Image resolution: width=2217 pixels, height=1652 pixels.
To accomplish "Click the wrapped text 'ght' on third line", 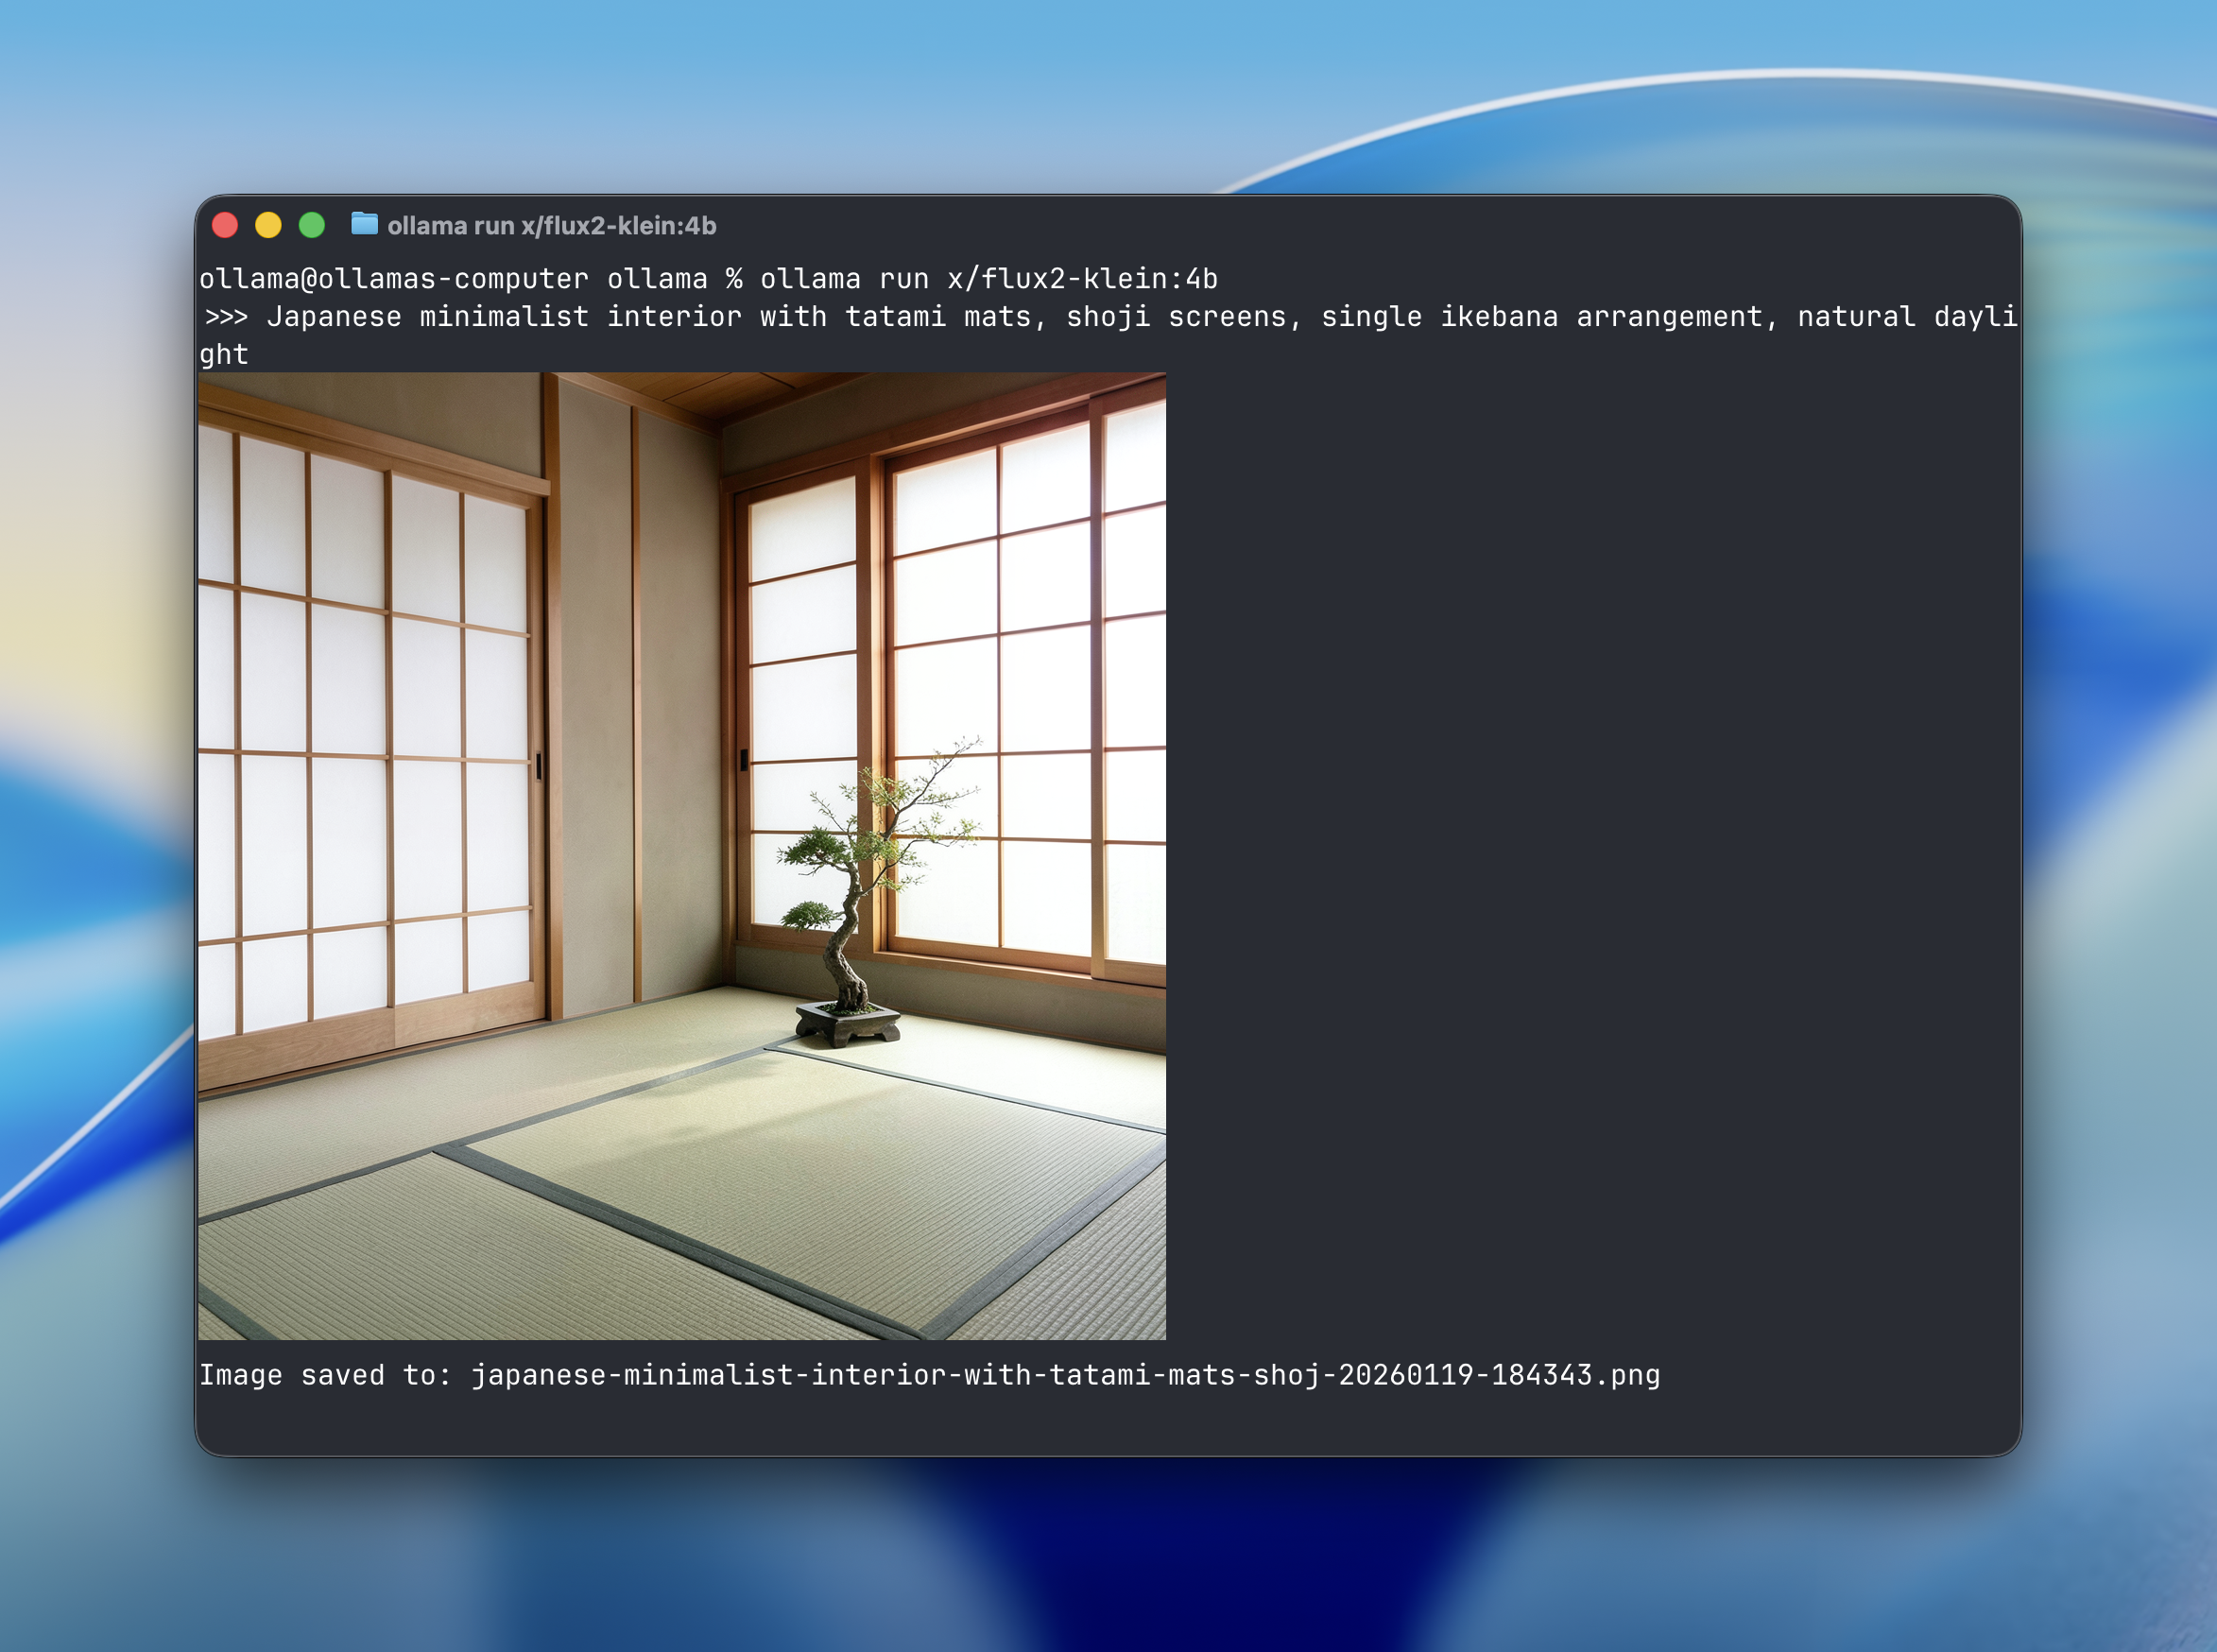I will click(x=223, y=354).
